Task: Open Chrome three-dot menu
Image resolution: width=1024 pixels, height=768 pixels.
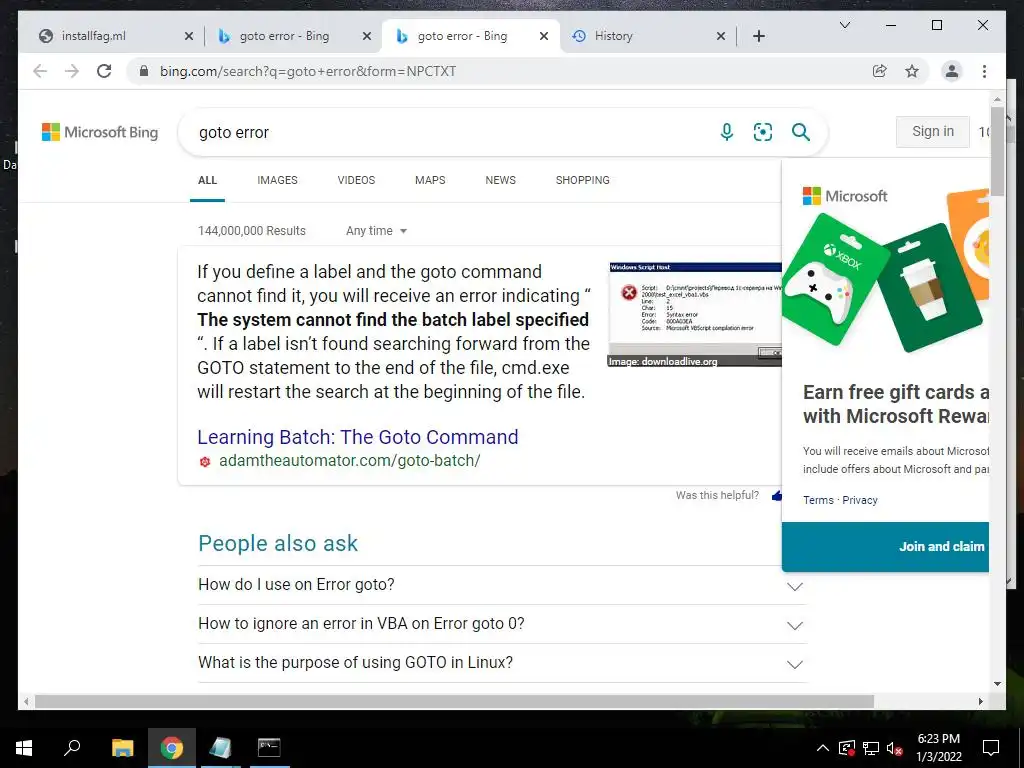Action: coord(984,71)
